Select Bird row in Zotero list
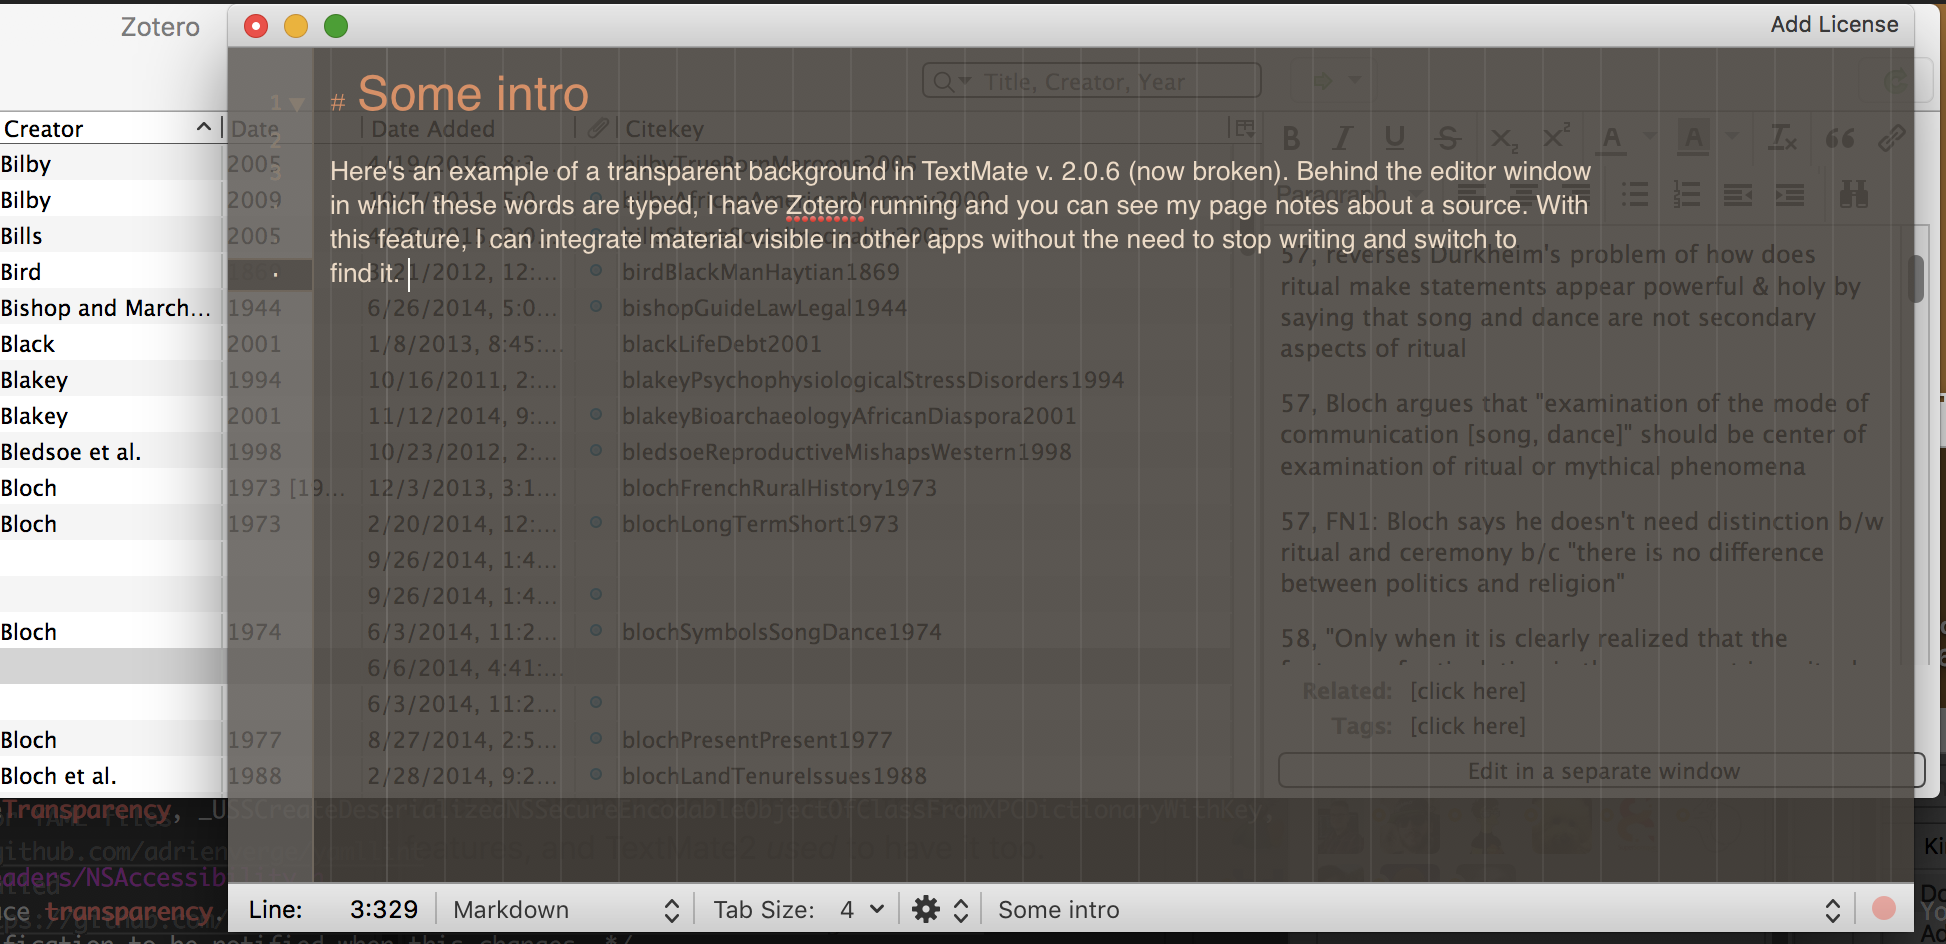Screen dimensions: 1946x944 pos(110,272)
